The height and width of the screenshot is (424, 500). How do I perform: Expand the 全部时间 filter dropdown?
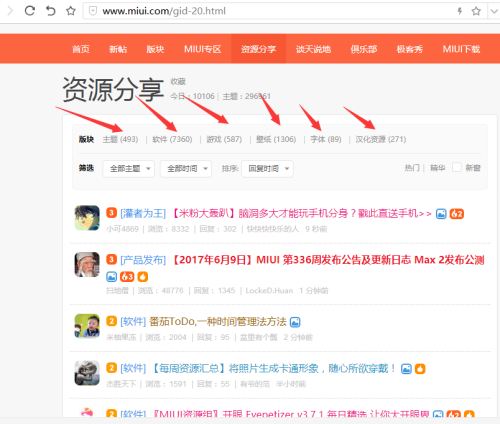pos(186,169)
